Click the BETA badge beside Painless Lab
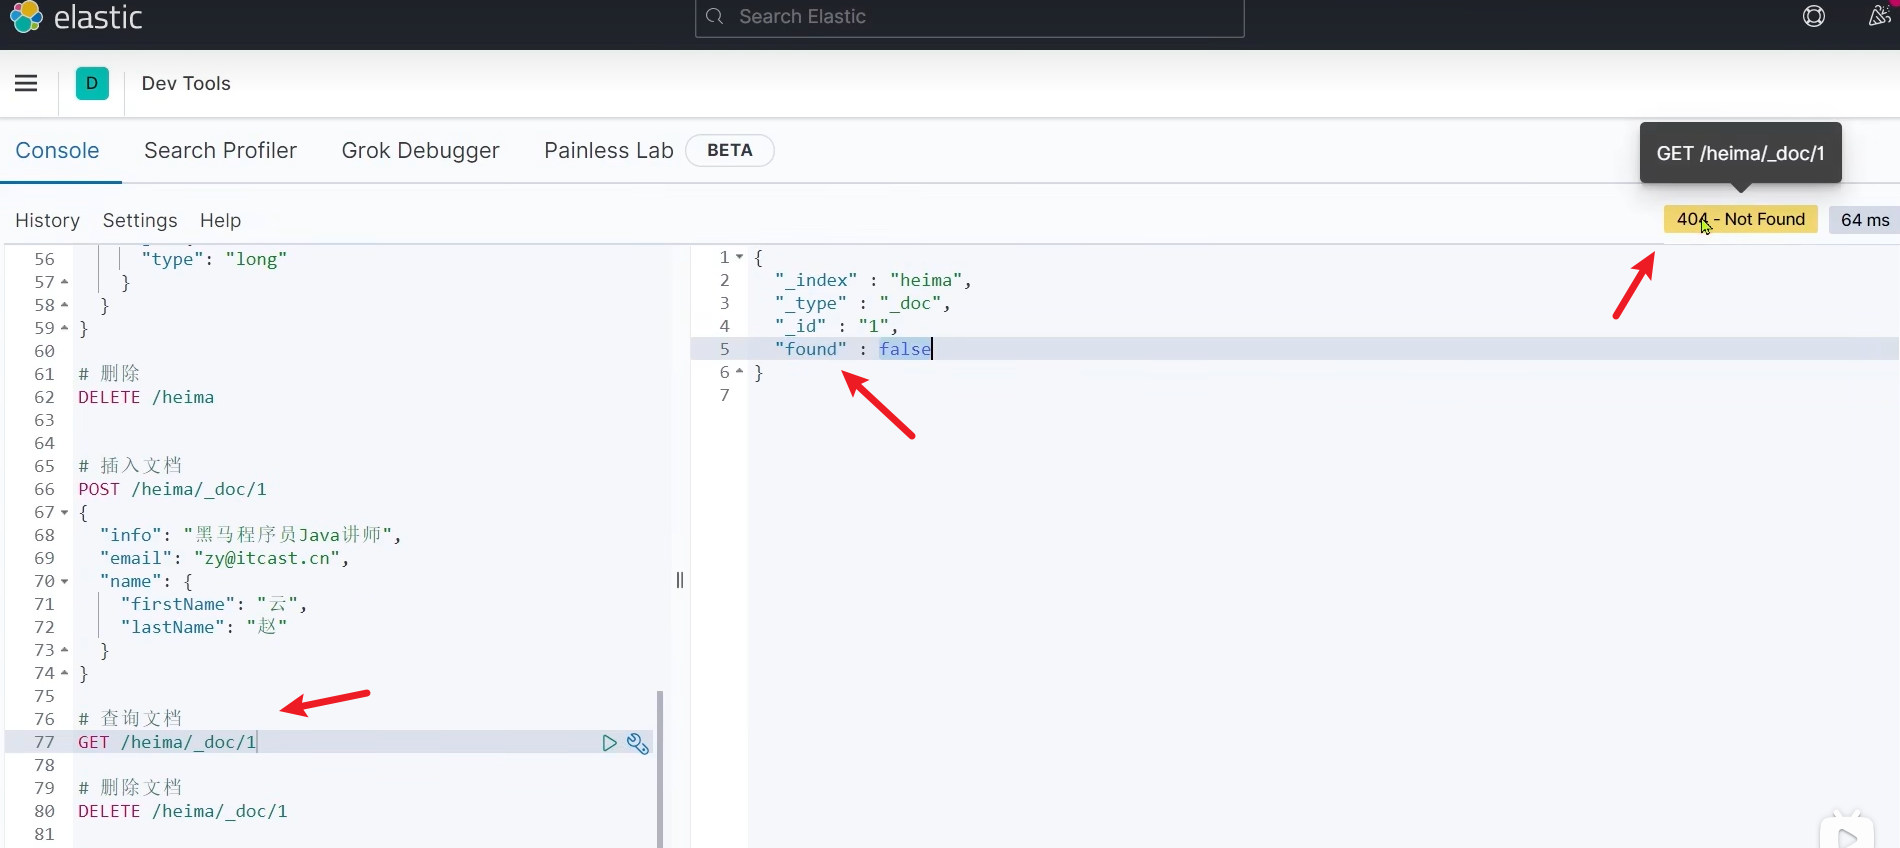The width and height of the screenshot is (1900, 848). click(x=730, y=150)
